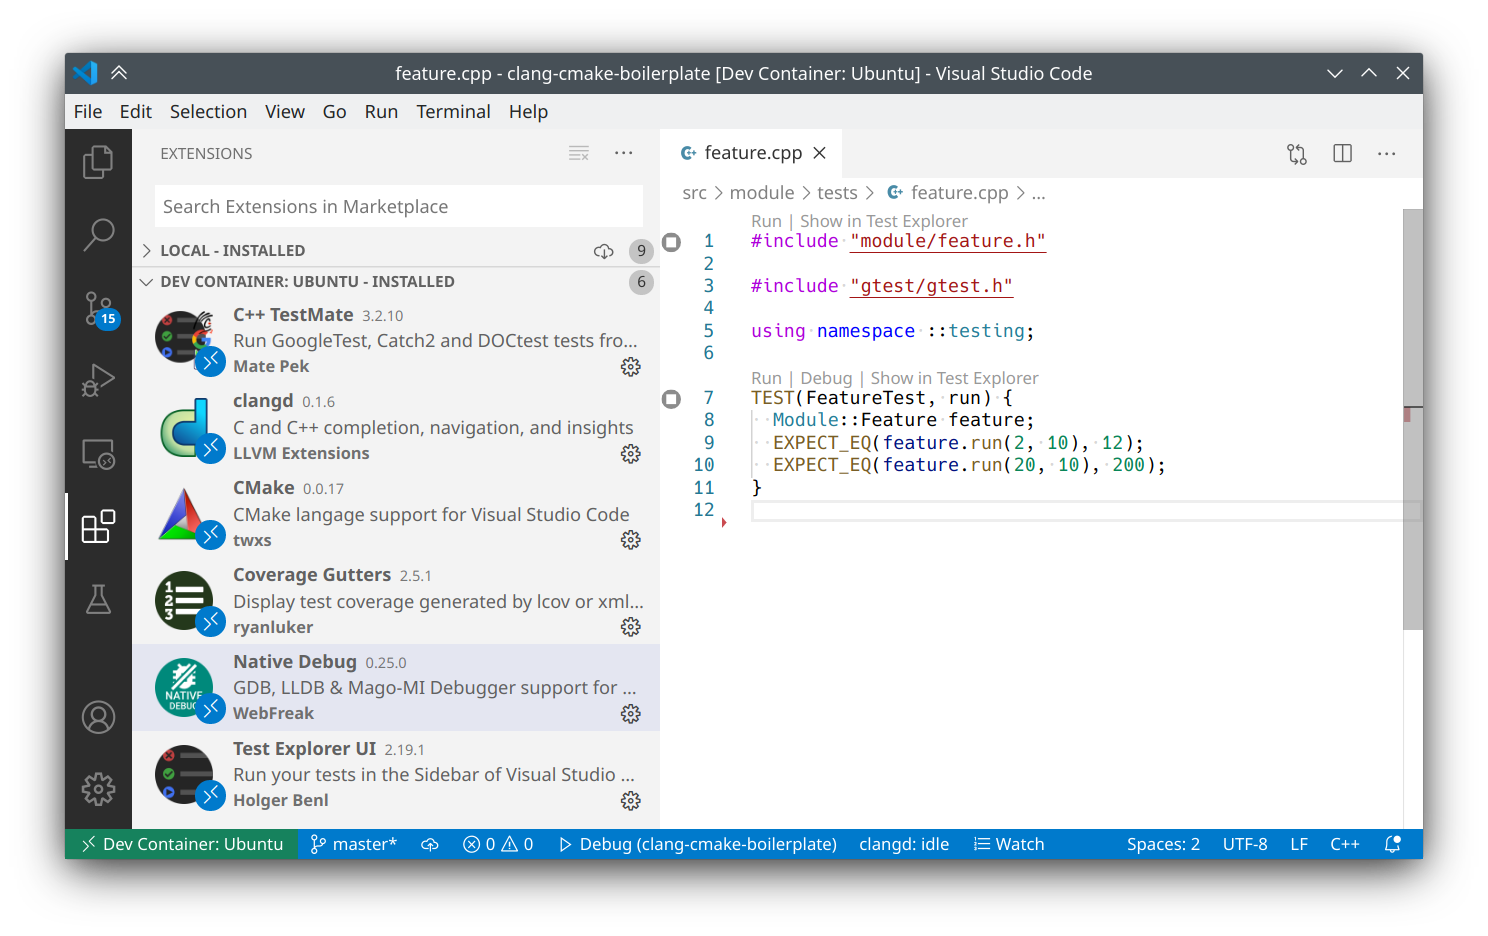Click Dev Container: Ubuntu remote indicator

pos(182,844)
